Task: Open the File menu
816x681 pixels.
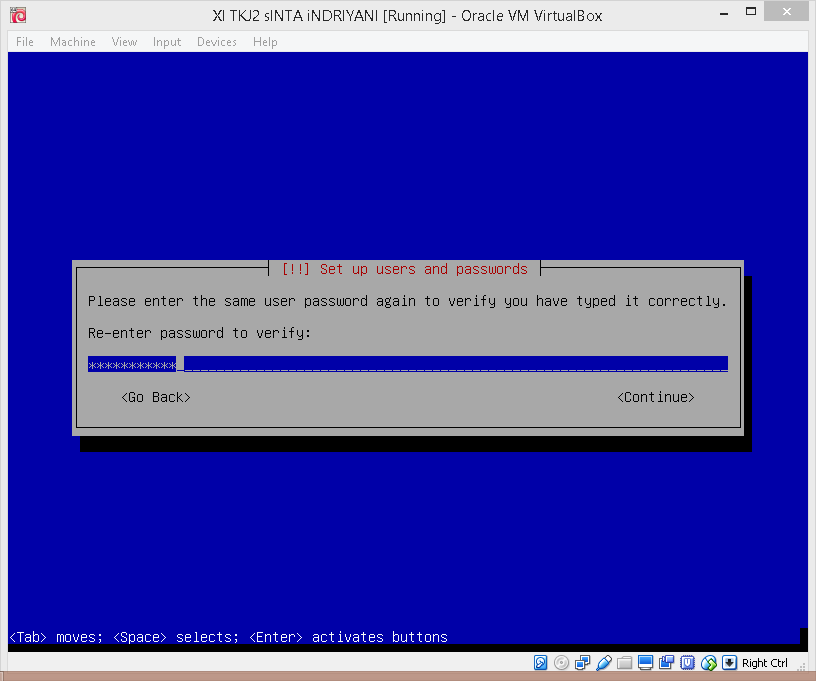Action: tap(24, 42)
